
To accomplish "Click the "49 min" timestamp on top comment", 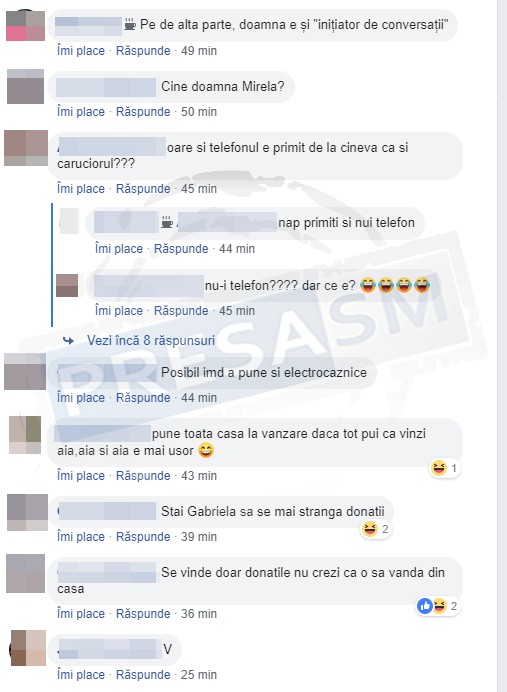I will (x=199, y=51).
